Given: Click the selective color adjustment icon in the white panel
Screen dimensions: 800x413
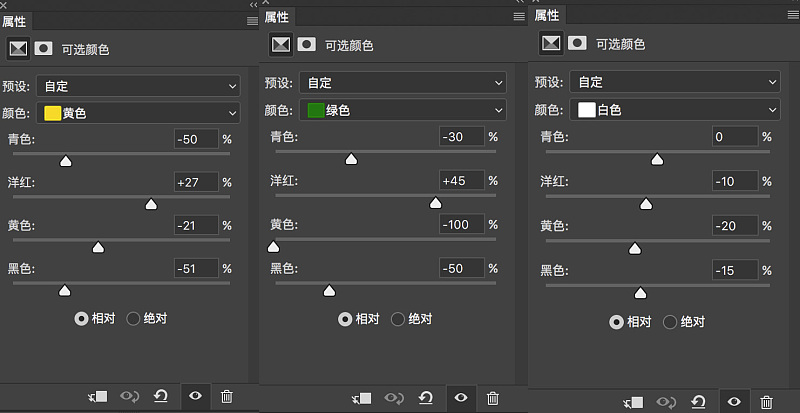Looking at the screenshot, I should click(x=552, y=43).
